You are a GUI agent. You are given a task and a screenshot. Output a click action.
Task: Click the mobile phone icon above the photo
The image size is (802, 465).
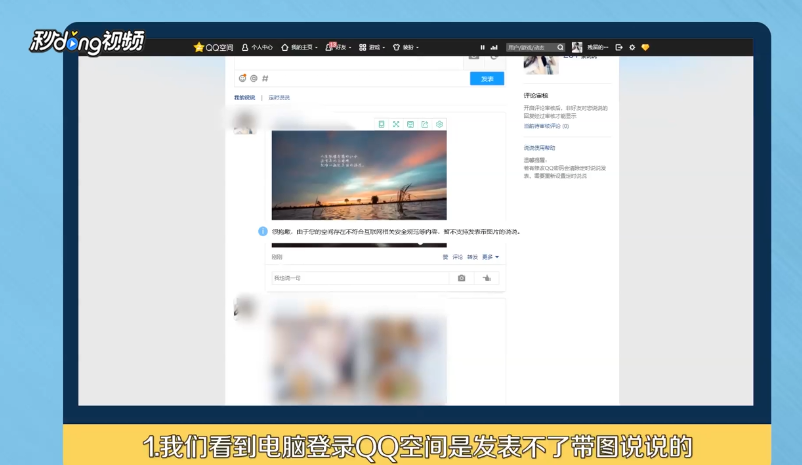coord(381,124)
